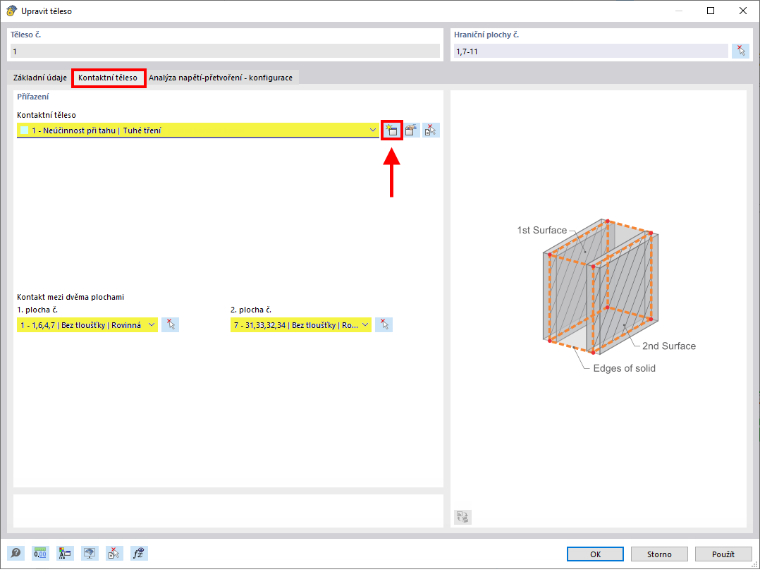Click the Hraniční plochy č. field
This screenshot has height=572, width=760.
pos(591,51)
